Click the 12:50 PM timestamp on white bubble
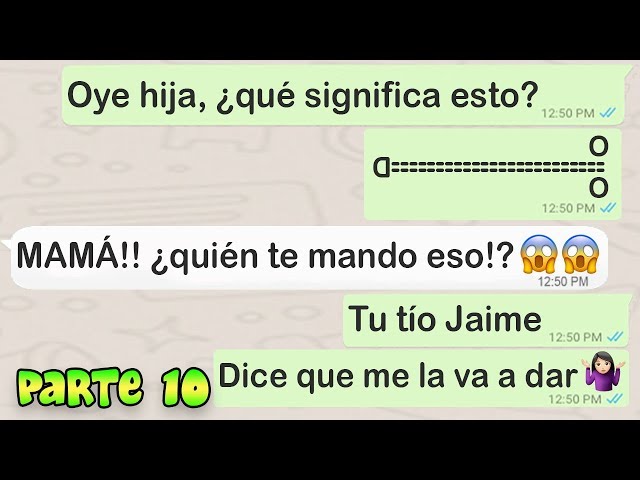 point(563,281)
